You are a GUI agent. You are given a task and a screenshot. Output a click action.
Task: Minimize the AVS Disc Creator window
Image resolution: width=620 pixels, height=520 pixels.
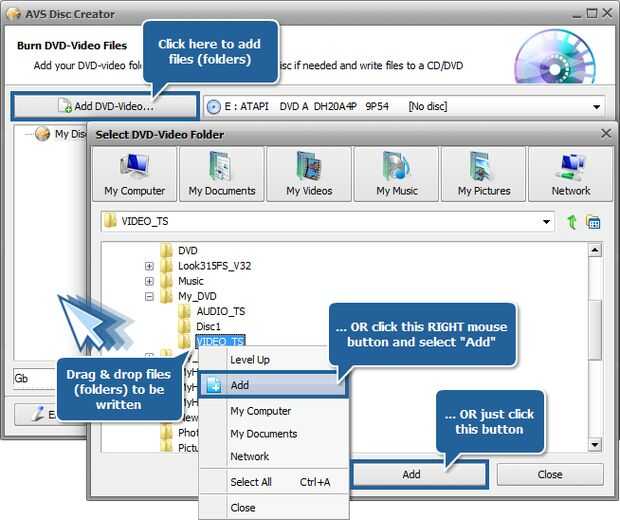click(x=577, y=15)
